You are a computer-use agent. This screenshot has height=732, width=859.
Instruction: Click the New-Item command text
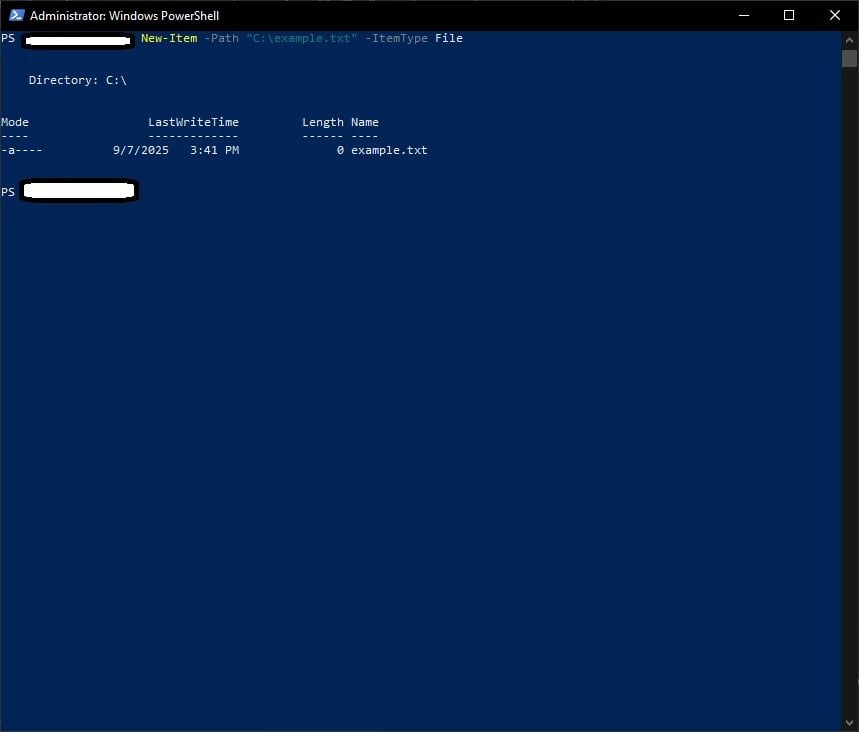pos(168,38)
